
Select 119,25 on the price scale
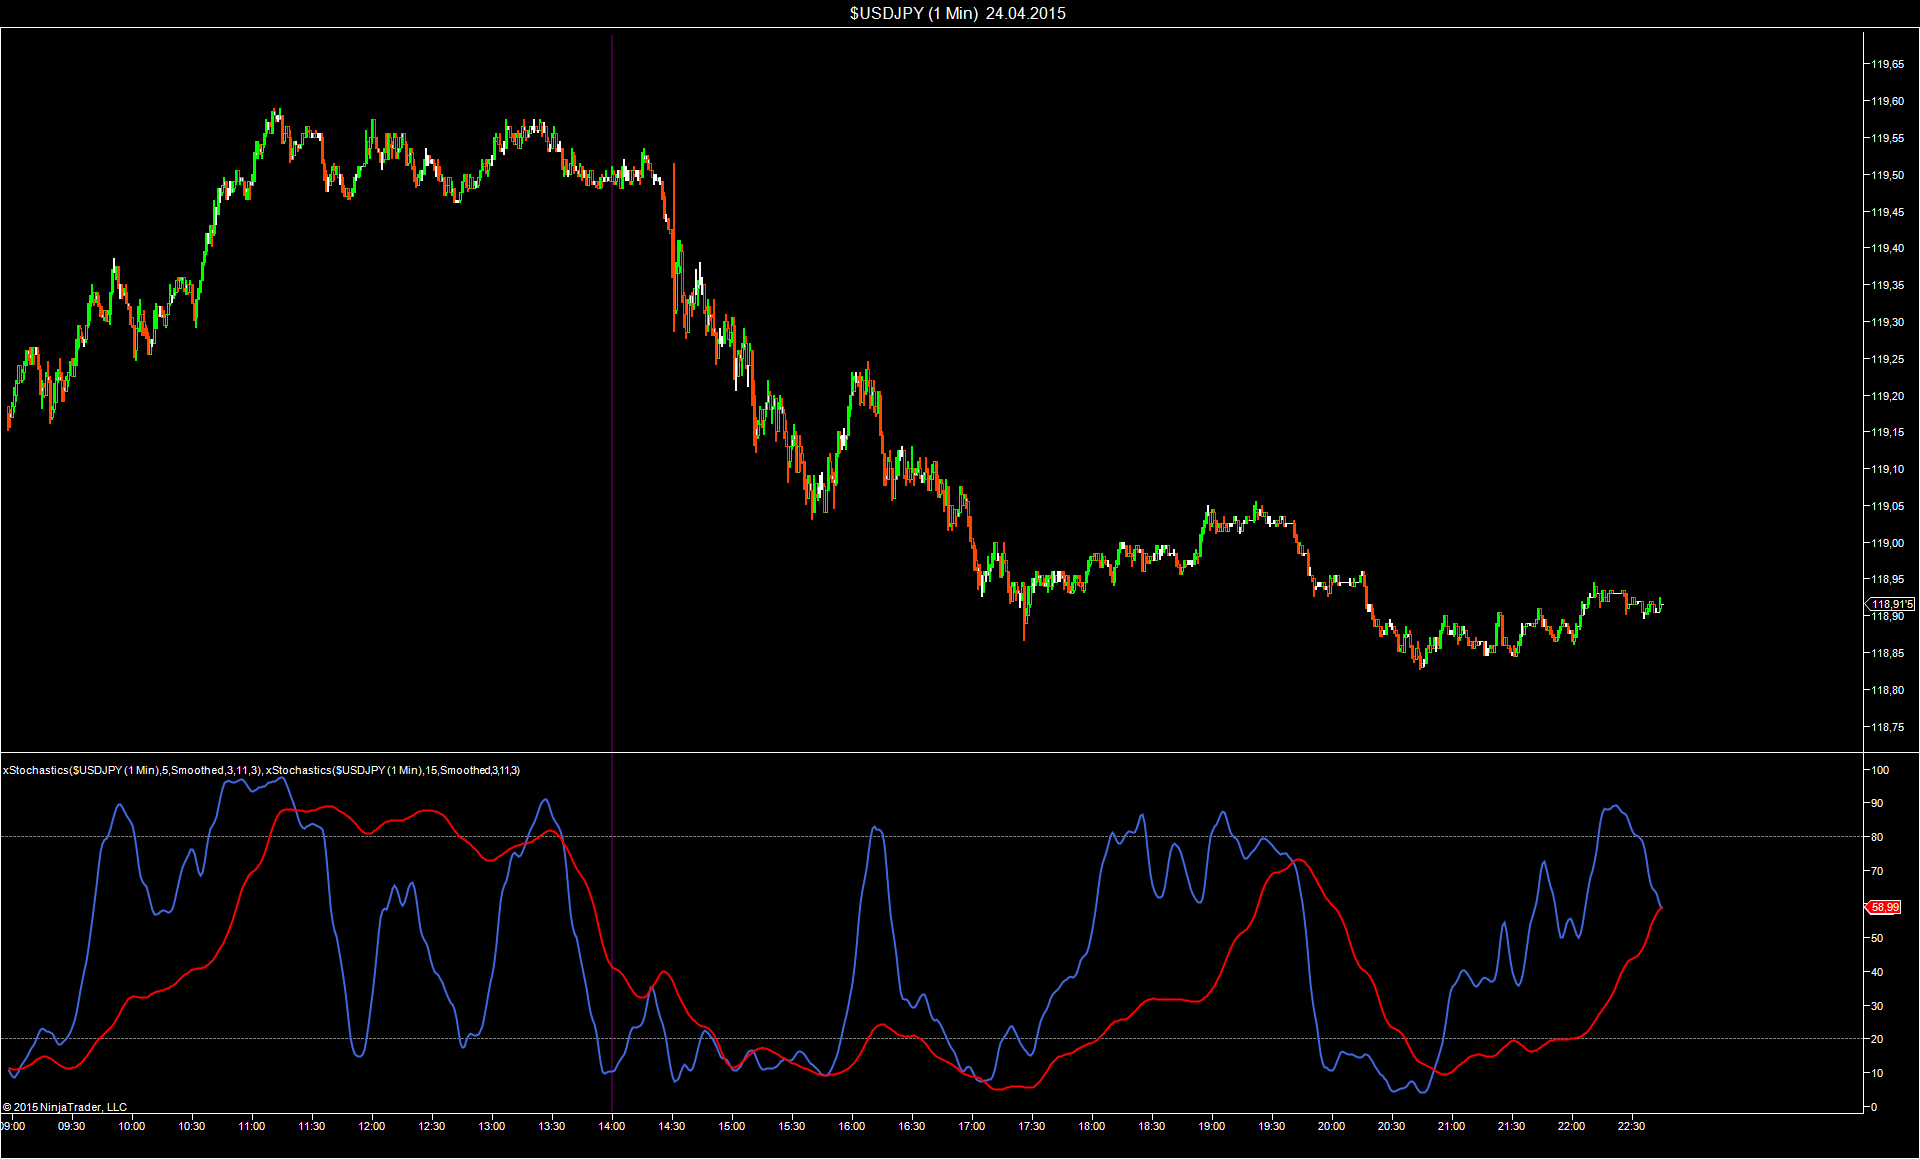(1888, 359)
